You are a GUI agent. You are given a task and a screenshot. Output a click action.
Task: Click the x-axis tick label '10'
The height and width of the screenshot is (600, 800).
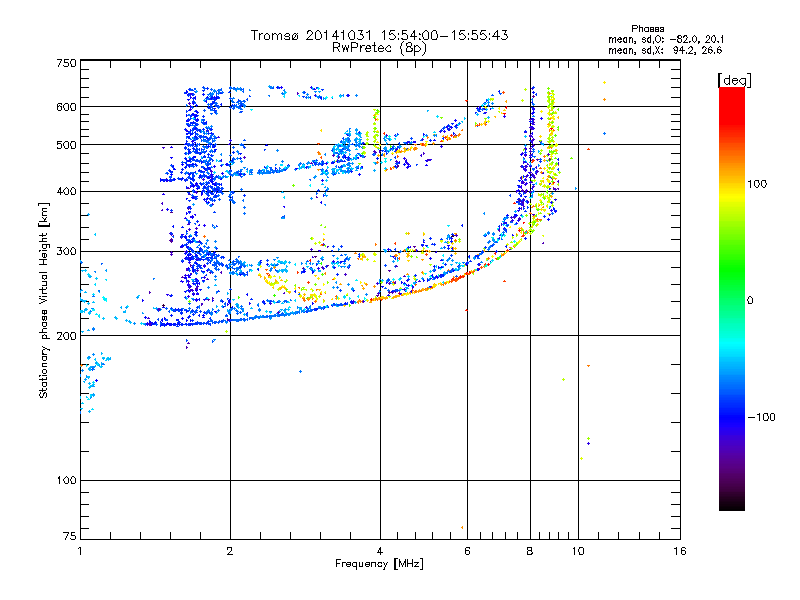(578, 551)
